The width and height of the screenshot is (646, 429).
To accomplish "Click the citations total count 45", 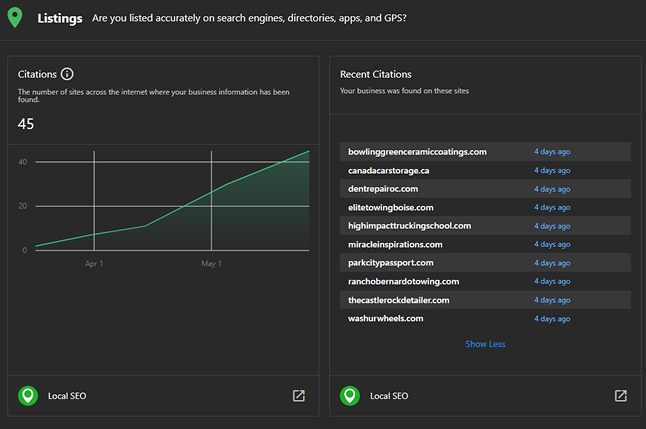I will click(26, 124).
